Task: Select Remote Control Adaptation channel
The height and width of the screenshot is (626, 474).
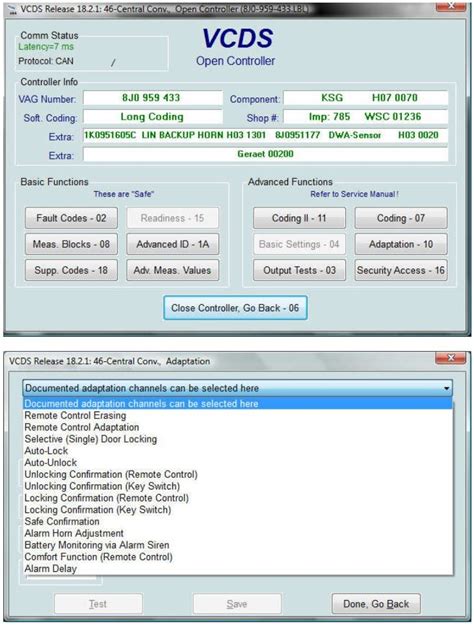Action: coord(238,427)
